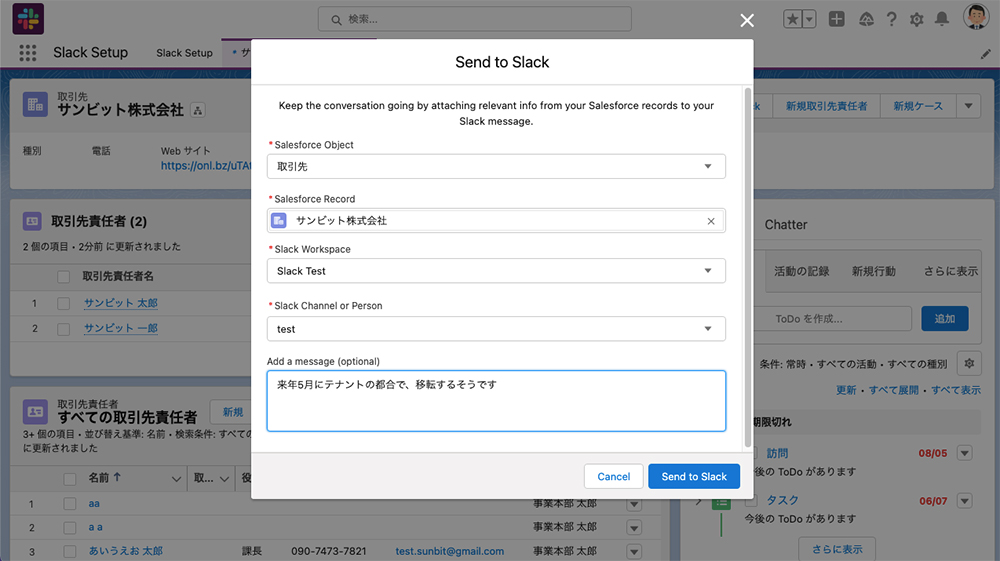The width and height of the screenshot is (1000, 561).
Task: Open row actions for the a a row
Action: click(x=634, y=528)
